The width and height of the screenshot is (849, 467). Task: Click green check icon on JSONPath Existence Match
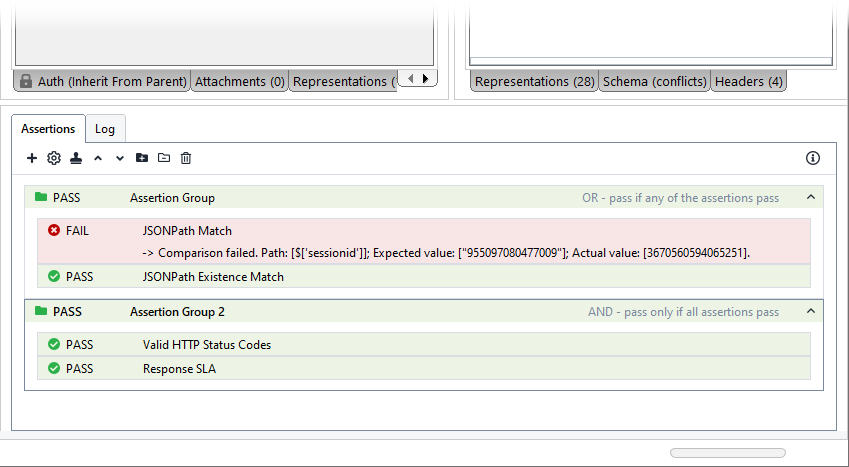click(54, 276)
